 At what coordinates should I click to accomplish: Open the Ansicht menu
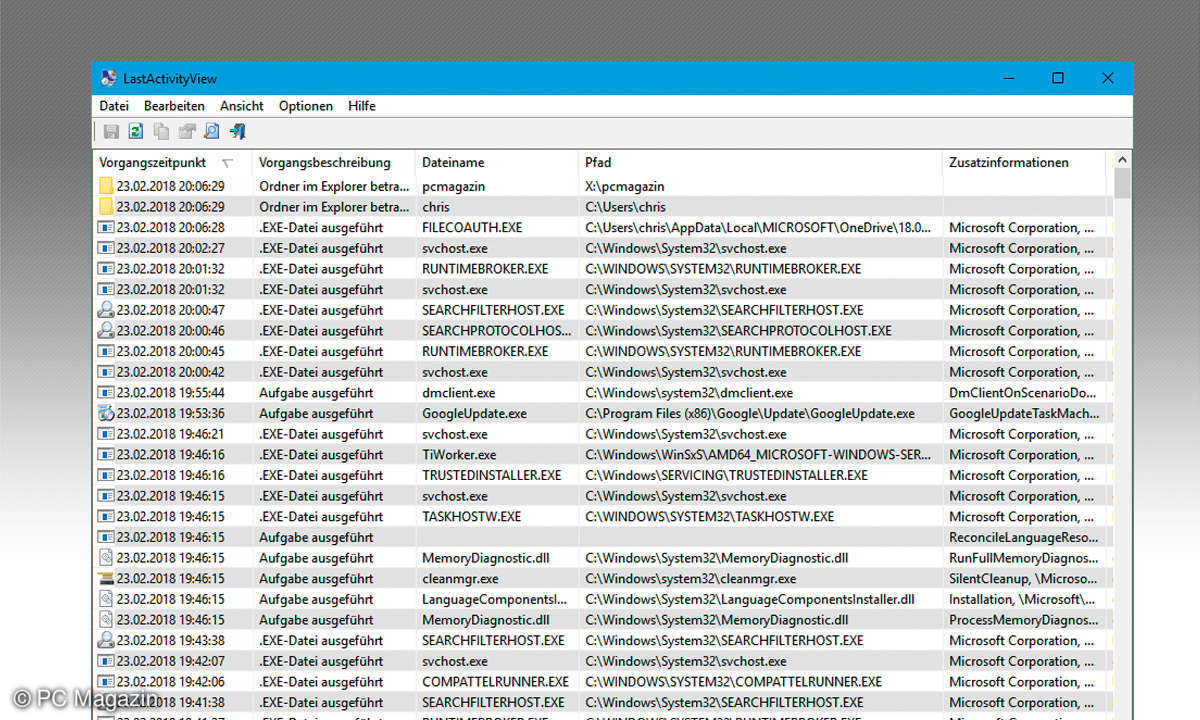point(242,105)
